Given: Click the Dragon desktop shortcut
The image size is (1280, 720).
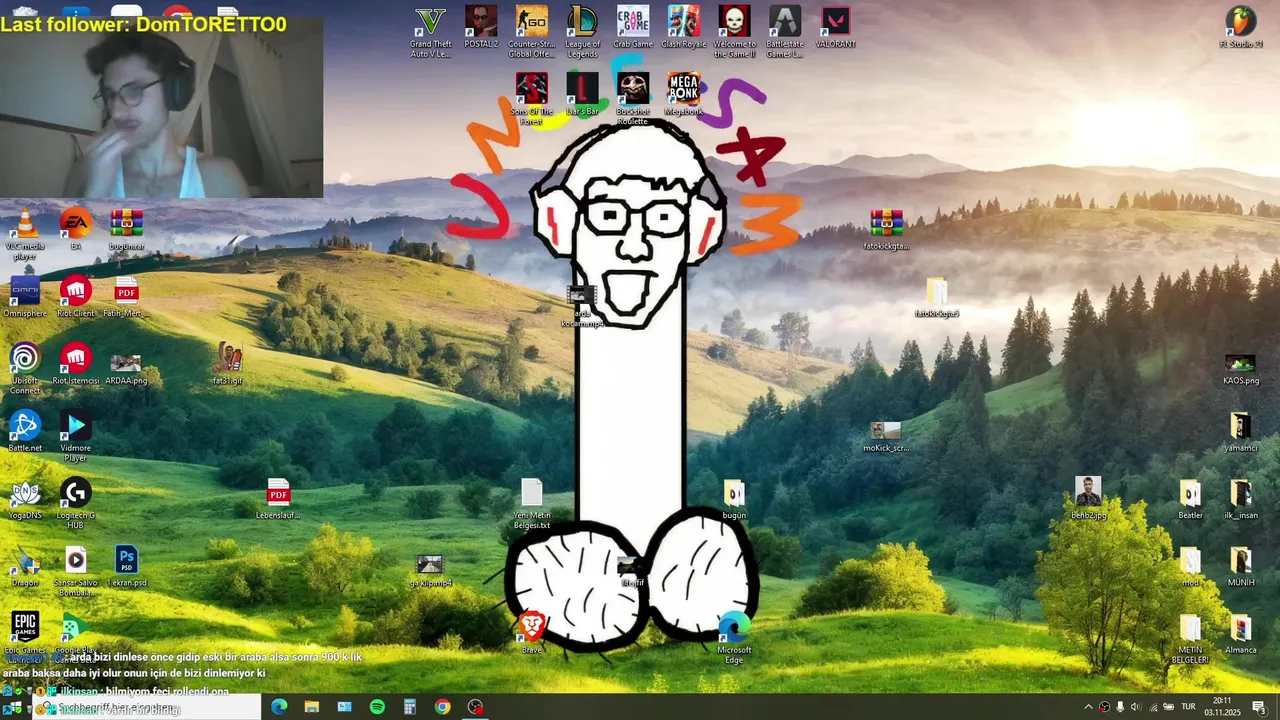Looking at the screenshot, I should (25, 566).
